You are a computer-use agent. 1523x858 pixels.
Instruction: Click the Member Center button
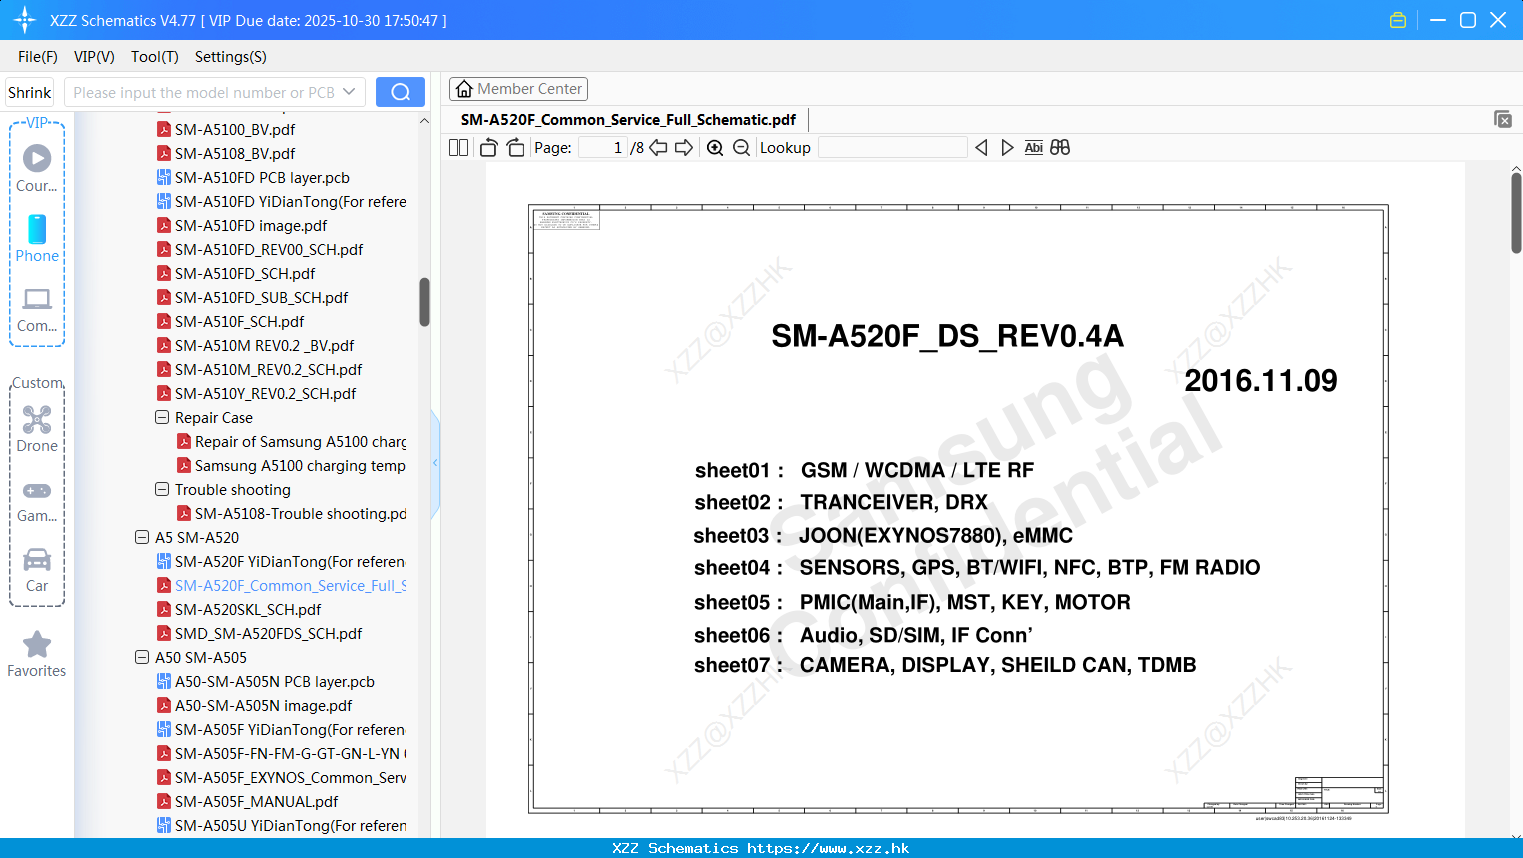click(518, 89)
